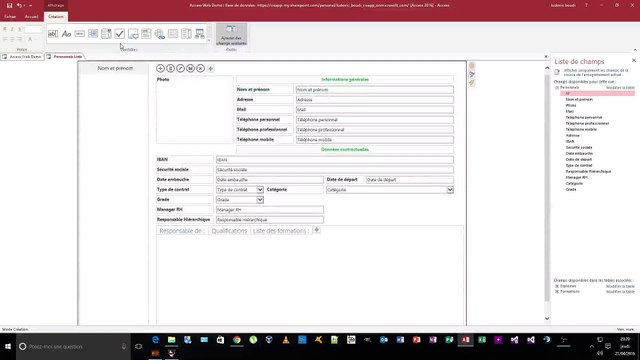
Task: Click the Cancel (X) action bar button
Action: [x=200, y=69]
